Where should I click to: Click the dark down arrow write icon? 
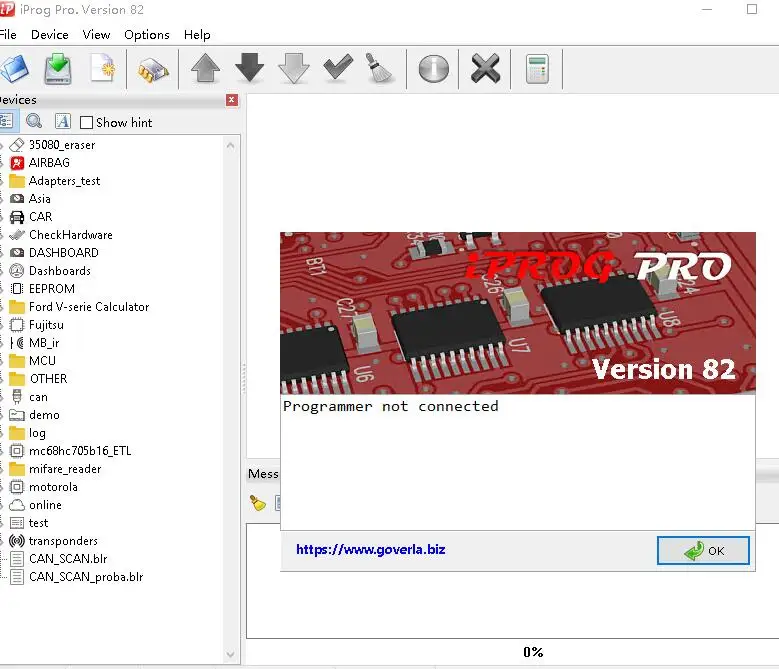pos(249,68)
